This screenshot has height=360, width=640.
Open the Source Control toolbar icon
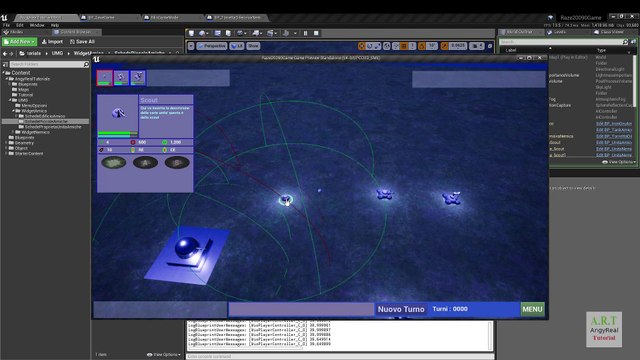point(202,33)
